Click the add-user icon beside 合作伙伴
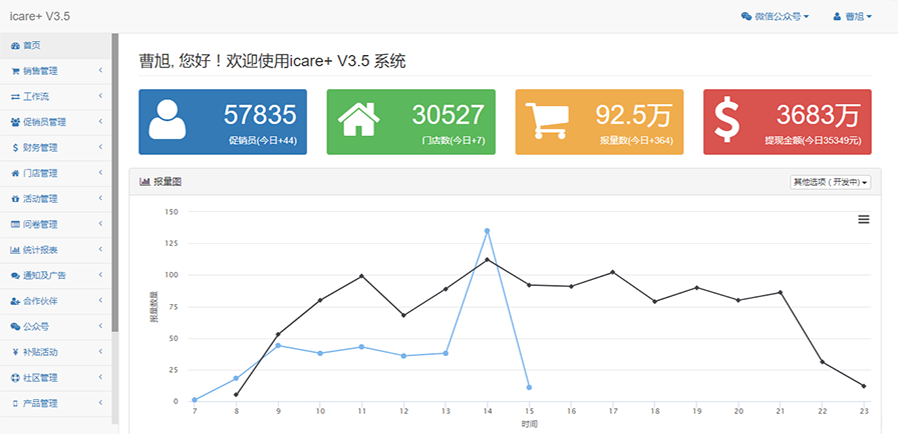The image size is (898, 434). click(15, 301)
